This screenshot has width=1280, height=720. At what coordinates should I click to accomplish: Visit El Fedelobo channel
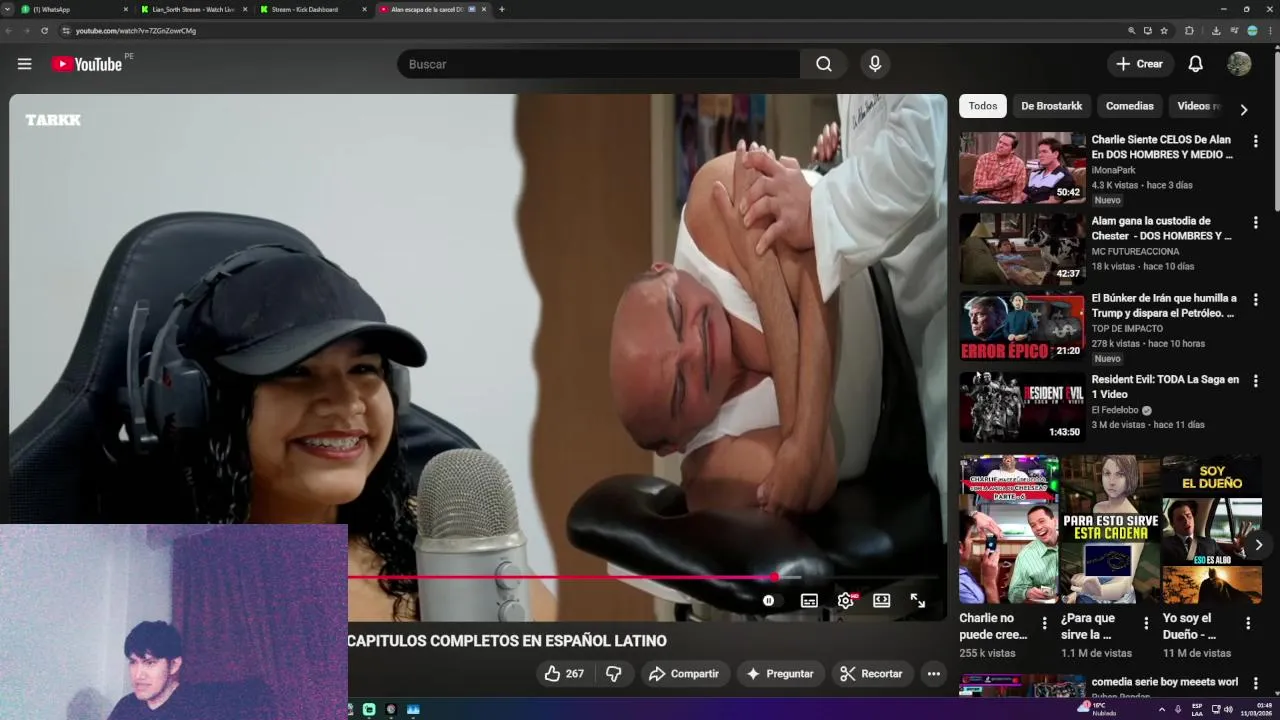coord(1115,410)
